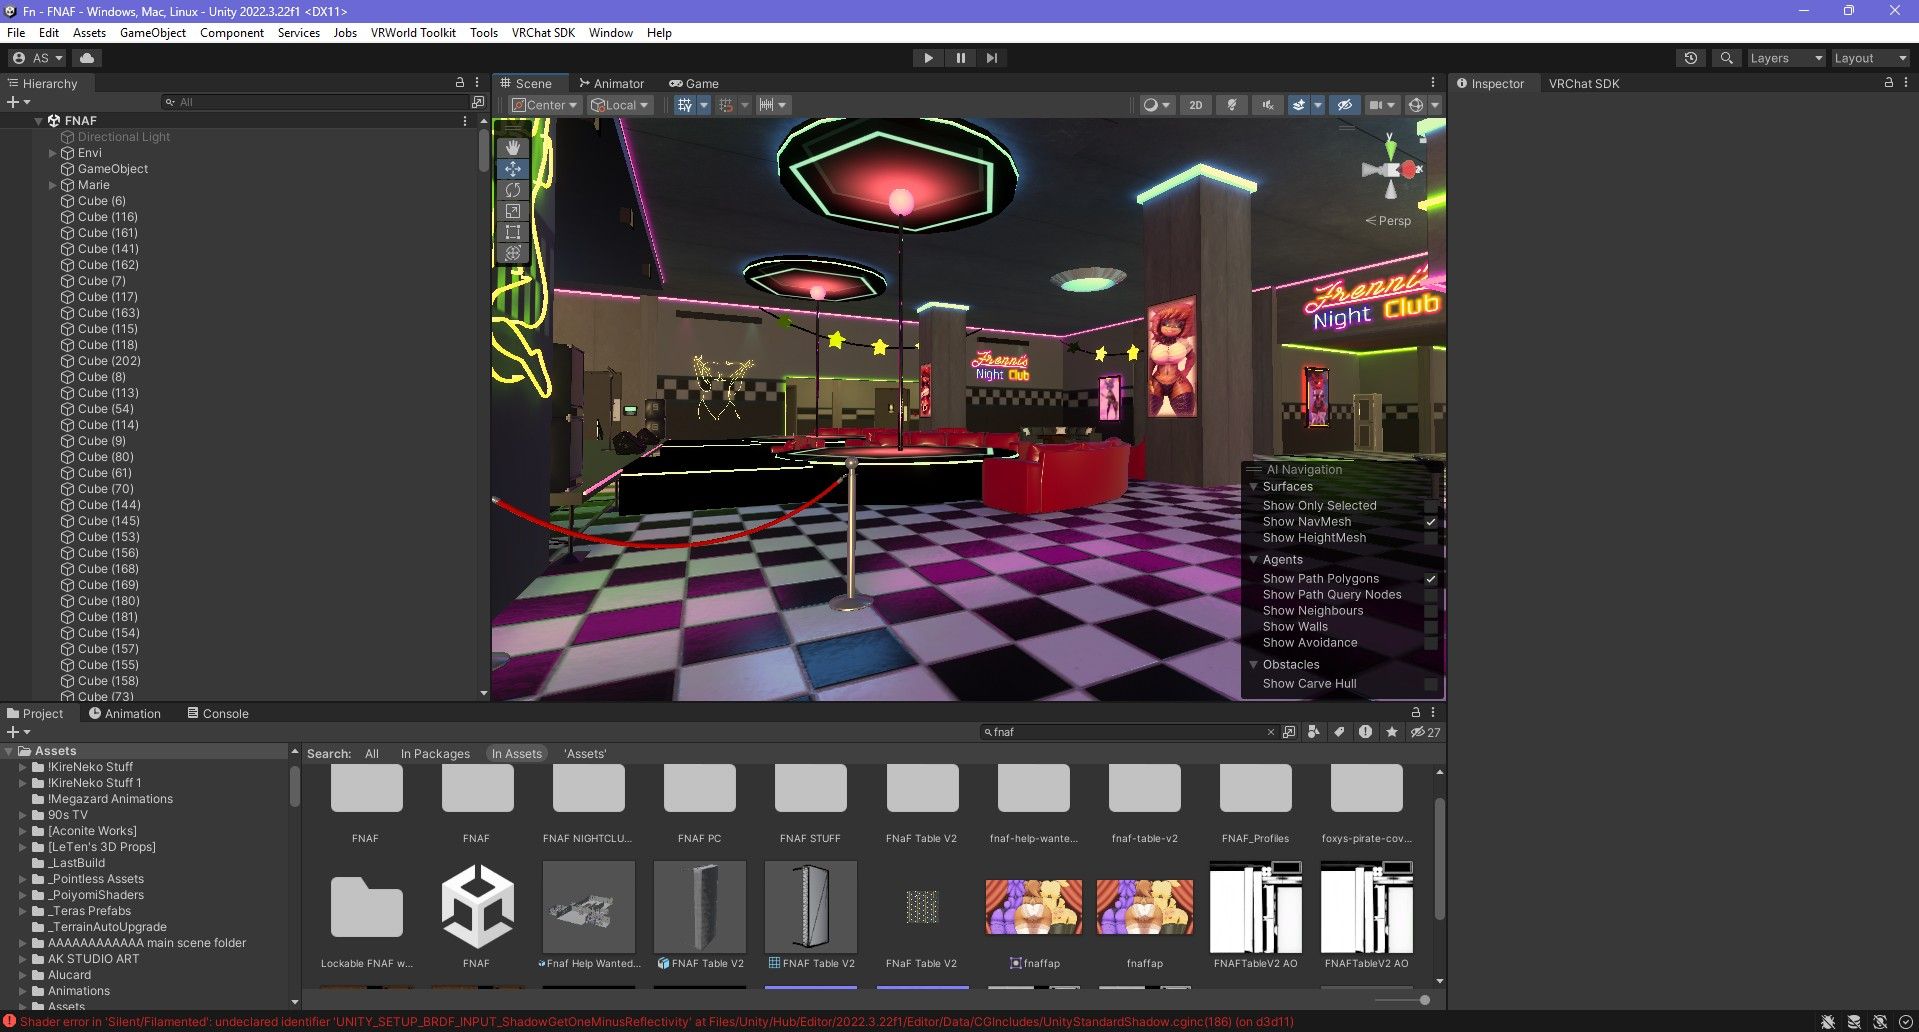Open the global search magnifier icon
Screen dimensions: 1919x1032
(1726, 58)
